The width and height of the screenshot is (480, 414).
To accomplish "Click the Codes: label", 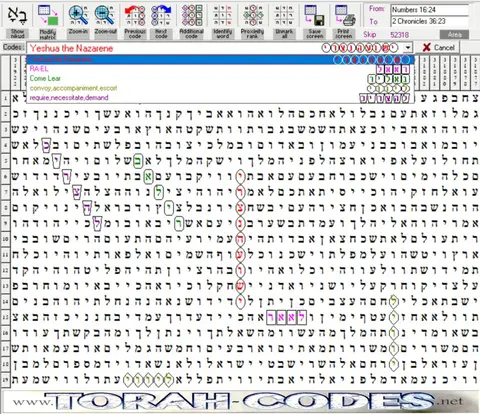I will pos(13,47).
